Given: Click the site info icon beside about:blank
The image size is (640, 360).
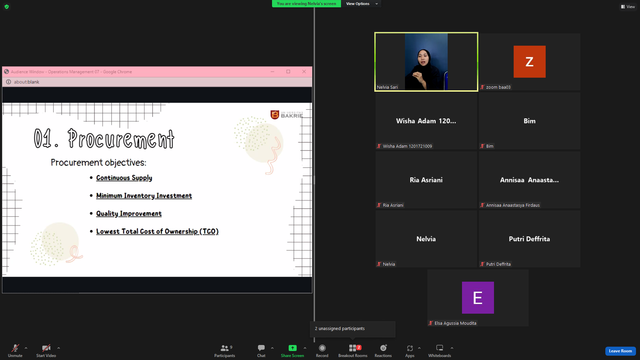Looking at the screenshot, I should point(8,82).
